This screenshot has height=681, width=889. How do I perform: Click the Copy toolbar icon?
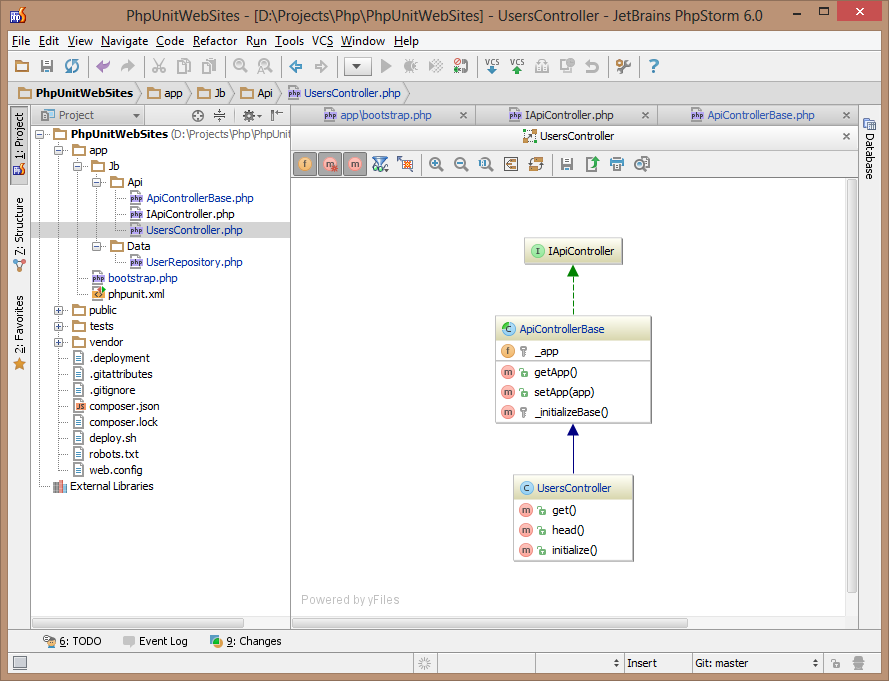click(184, 66)
